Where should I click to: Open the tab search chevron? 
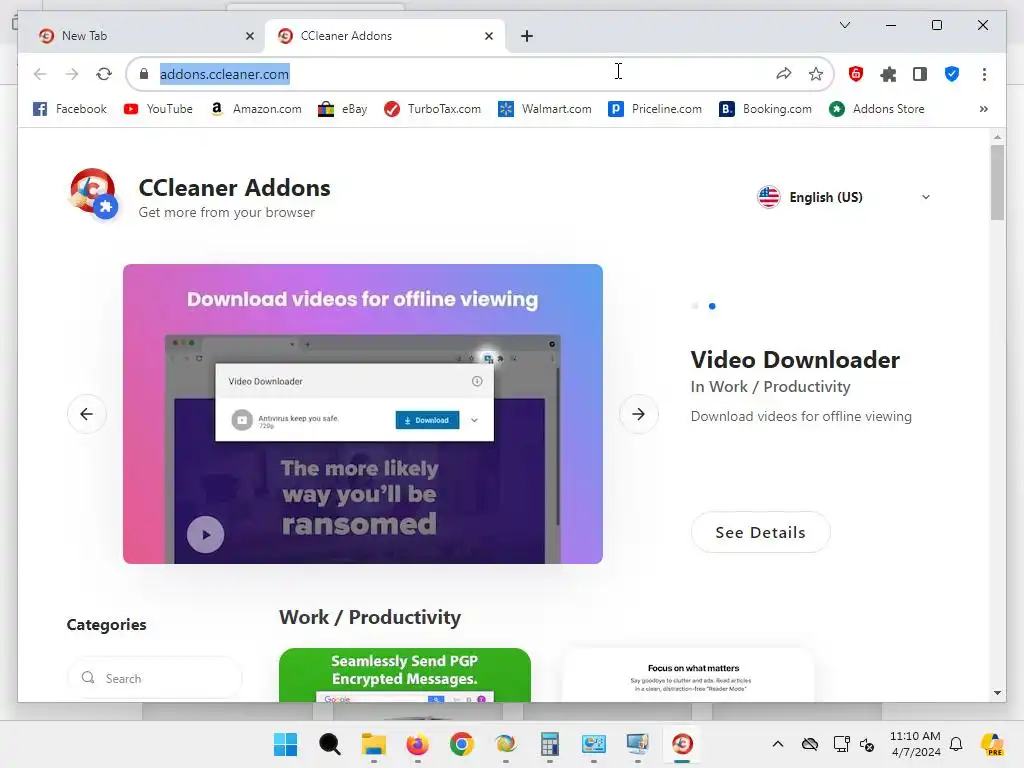coord(844,25)
